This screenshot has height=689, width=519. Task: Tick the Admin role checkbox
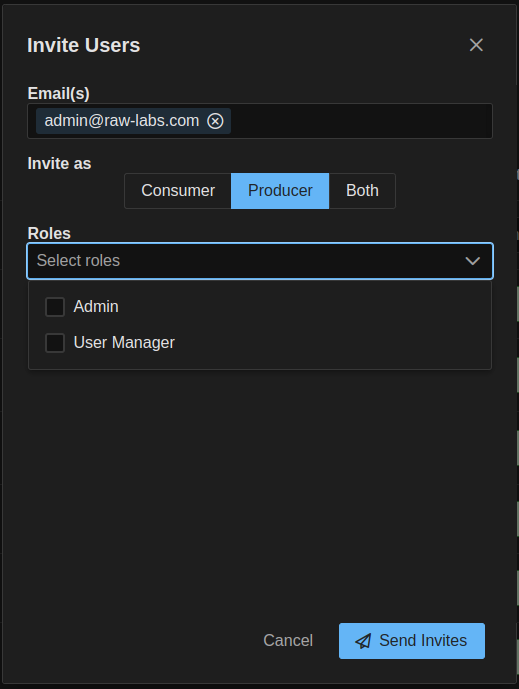55,307
